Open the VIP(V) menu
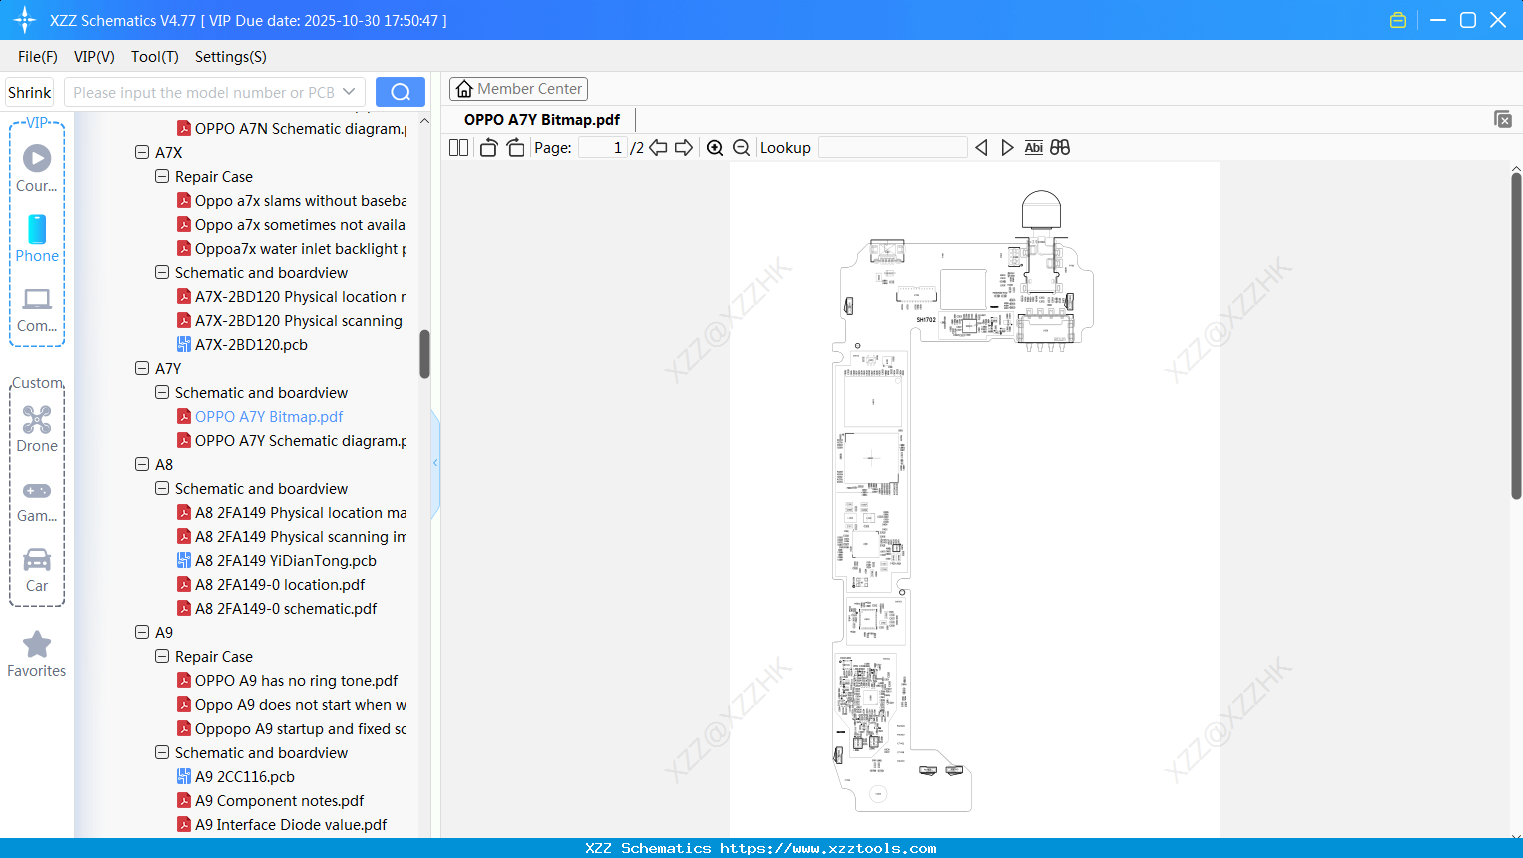This screenshot has width=1523, height=858. click(94, 57)
